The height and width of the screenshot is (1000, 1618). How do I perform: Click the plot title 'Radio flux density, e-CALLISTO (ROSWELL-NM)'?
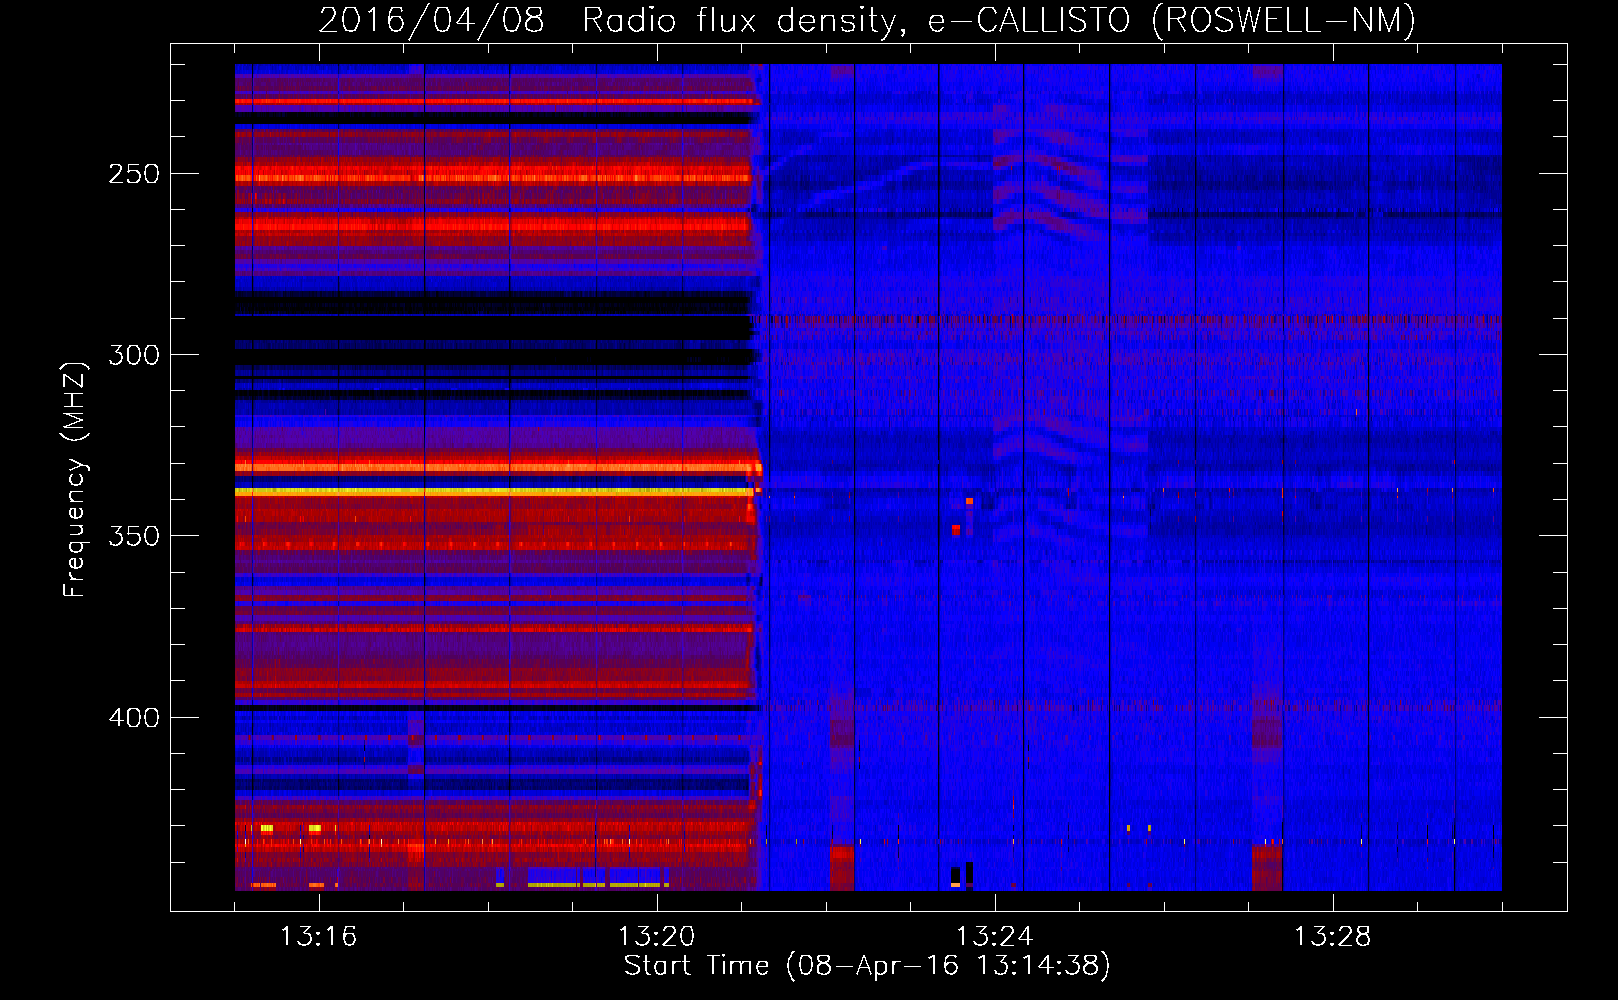pyautogui.click(x=999, y=20)
